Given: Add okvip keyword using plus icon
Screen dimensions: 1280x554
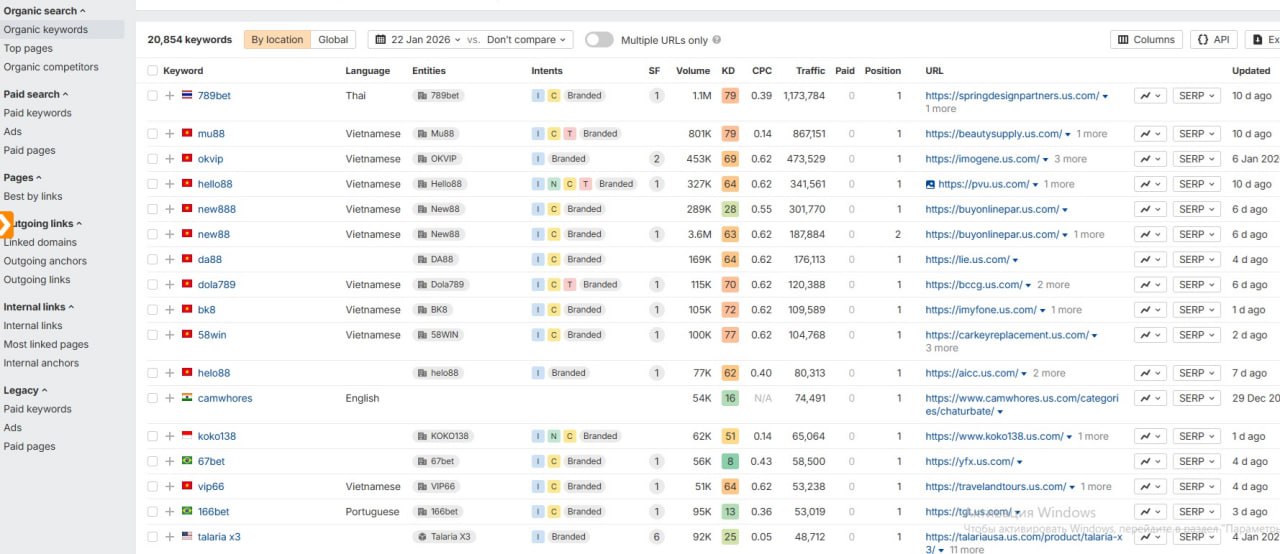Looking at the screenshot, I should tap(170, 159).
